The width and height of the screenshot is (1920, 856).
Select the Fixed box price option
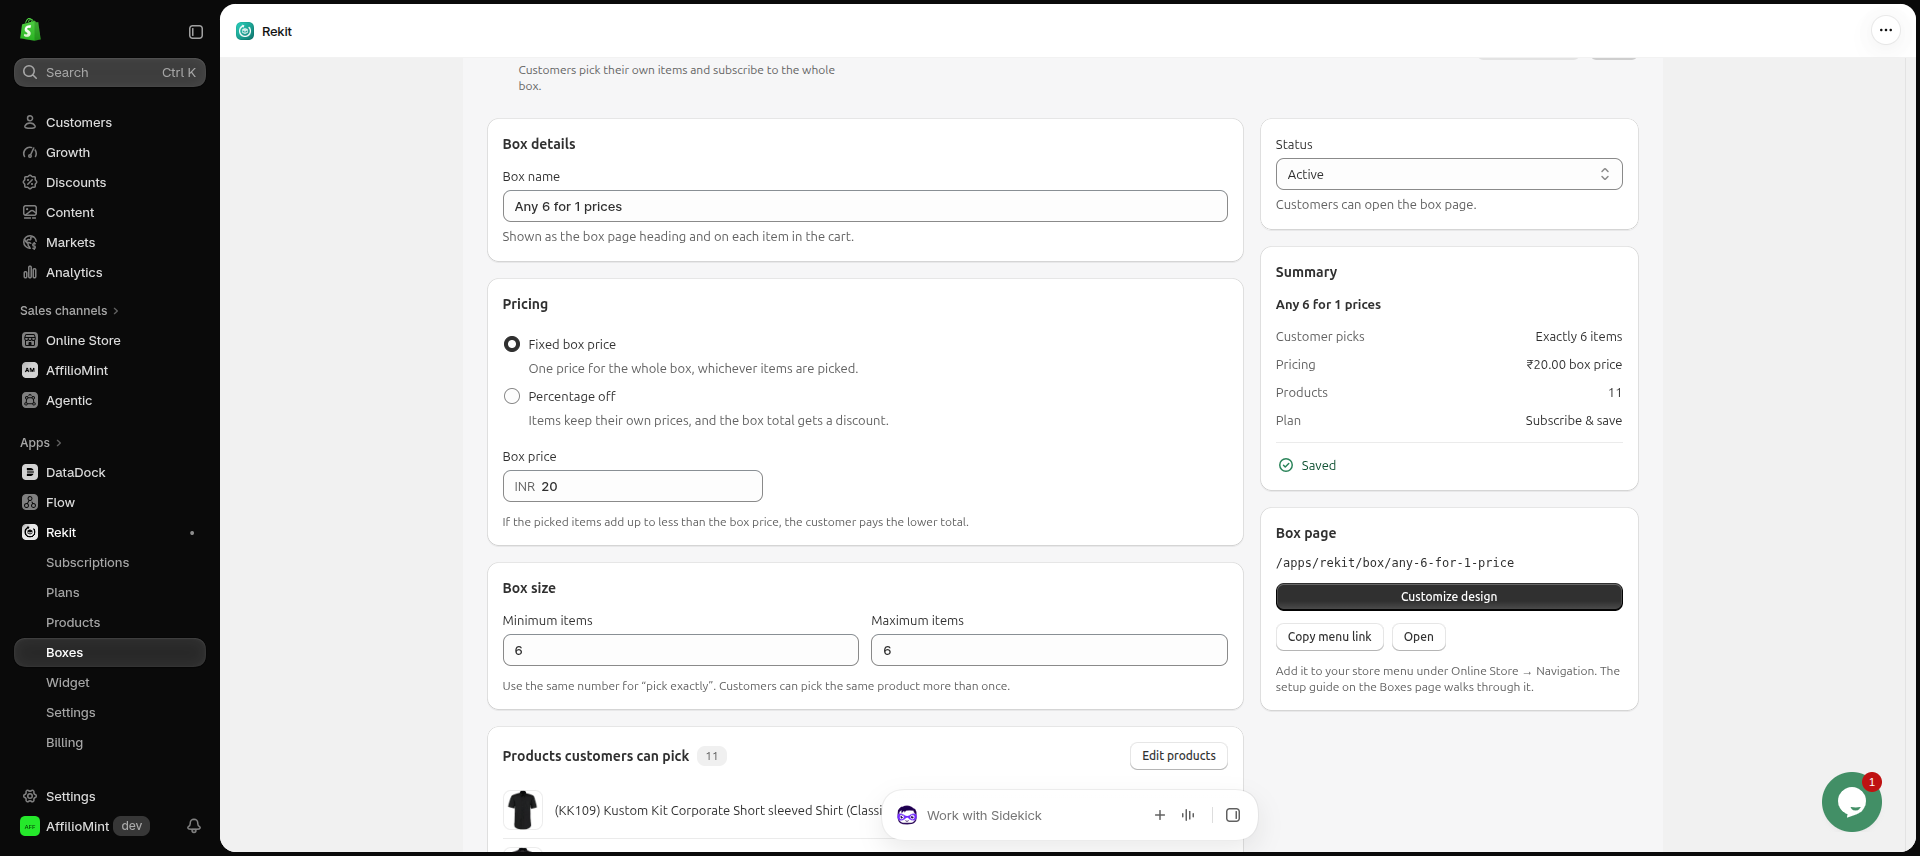coord(512,344)
